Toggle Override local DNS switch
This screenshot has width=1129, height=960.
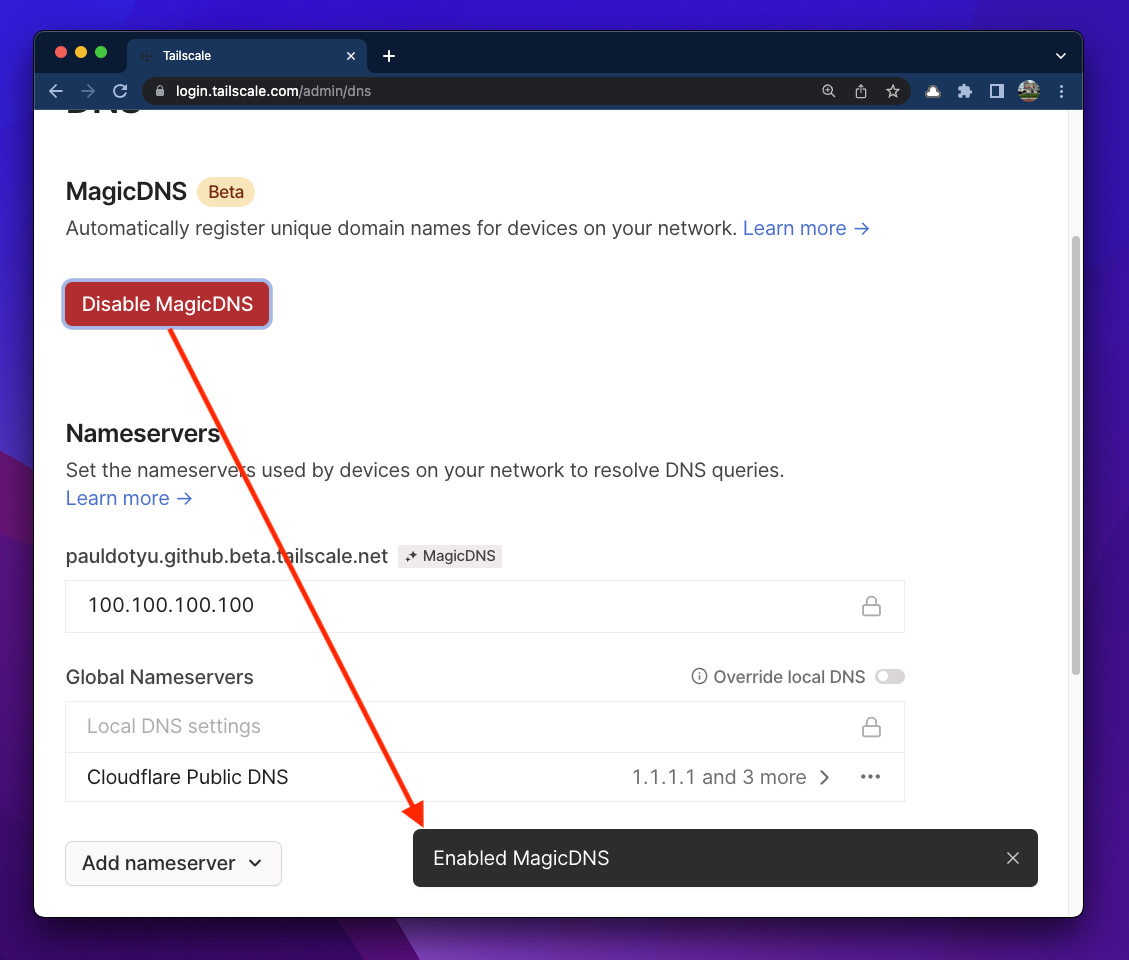coord(889,677)
